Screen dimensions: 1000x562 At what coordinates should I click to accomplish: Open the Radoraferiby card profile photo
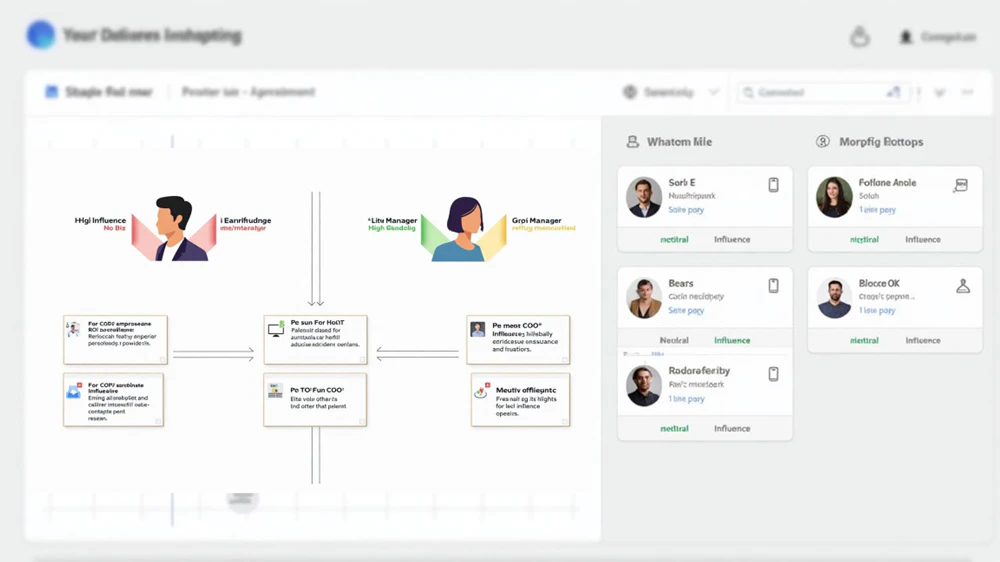tap(644, 386)
